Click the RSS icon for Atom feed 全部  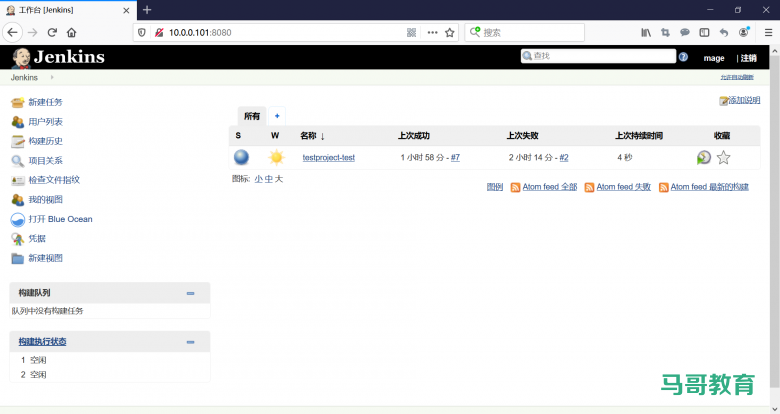pos(515,187)
